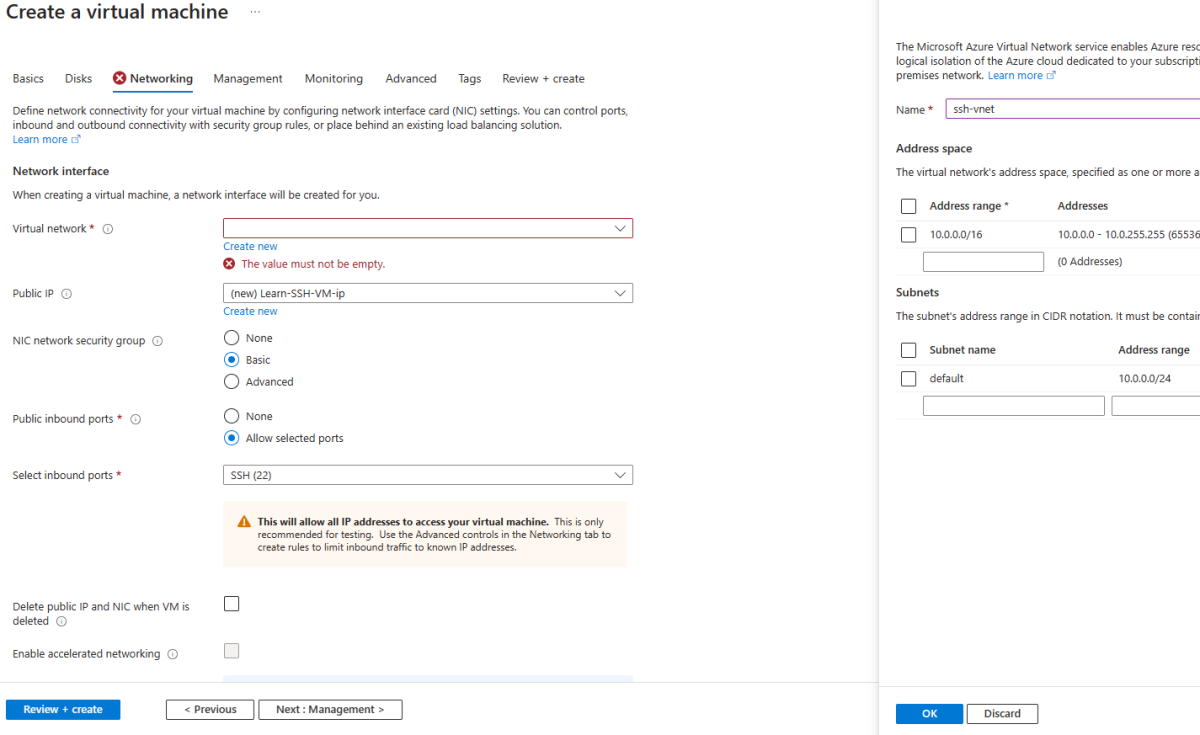The width and height of the screenshot is (1200, 735).
Task: Click Create new under Public IP
Action: 250,311
